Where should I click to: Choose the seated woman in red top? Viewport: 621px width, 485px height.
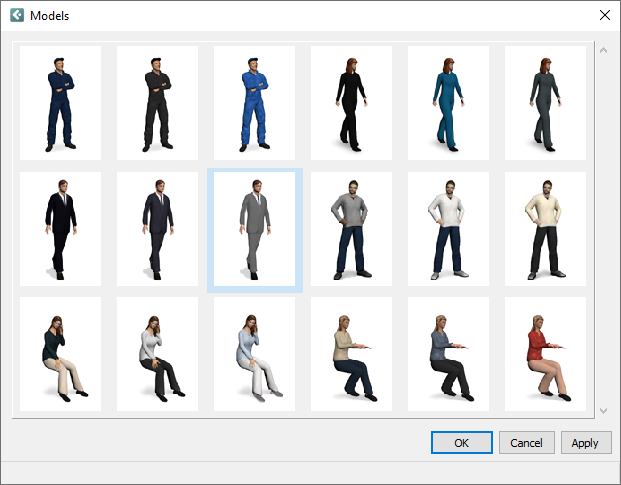545,354
